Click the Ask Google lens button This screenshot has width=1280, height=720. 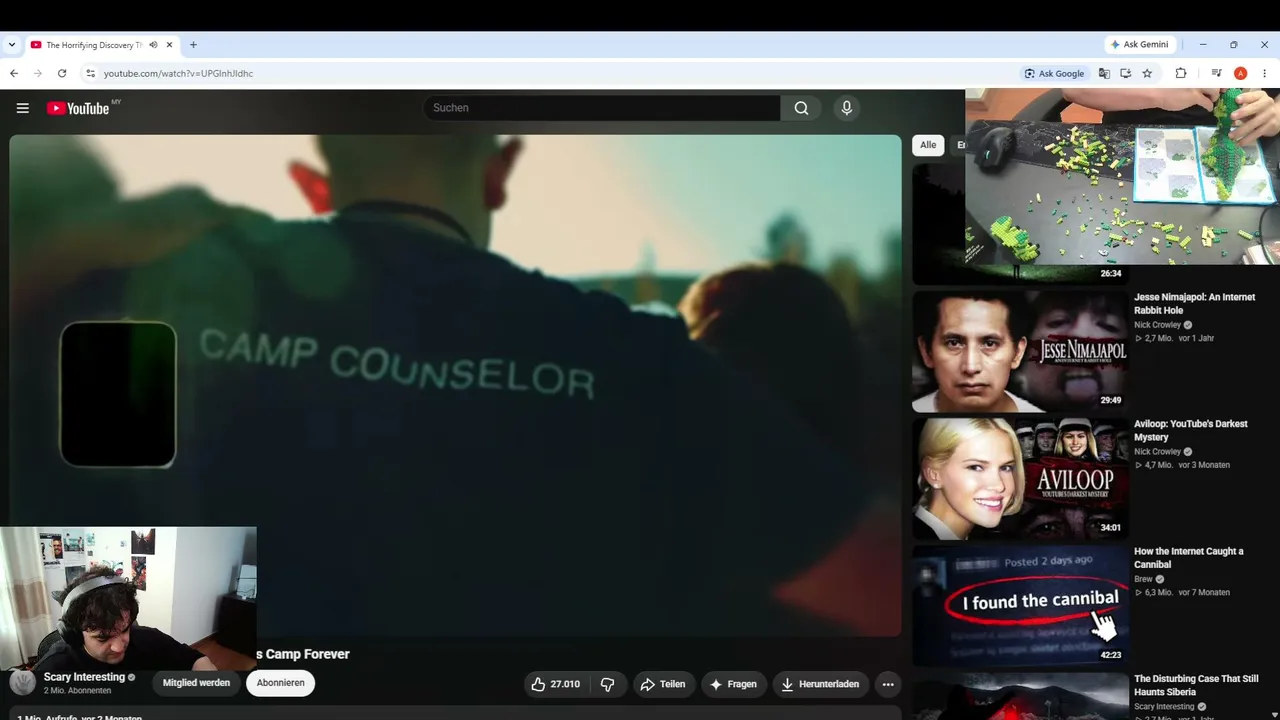coord(1054,73)
